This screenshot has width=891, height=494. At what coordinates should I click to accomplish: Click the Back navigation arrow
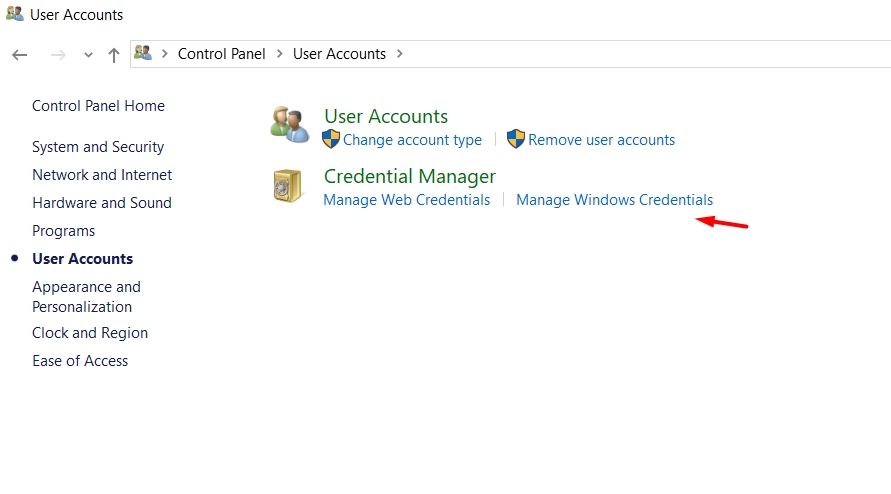[x=20, y=55]
